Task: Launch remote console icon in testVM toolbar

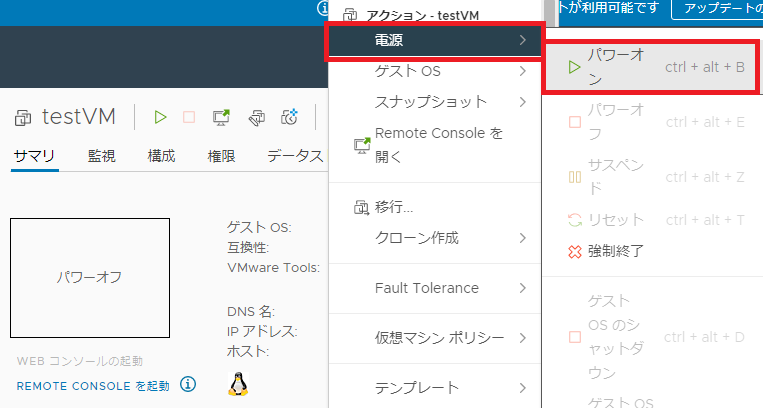Action: click(x=221, y=117)
